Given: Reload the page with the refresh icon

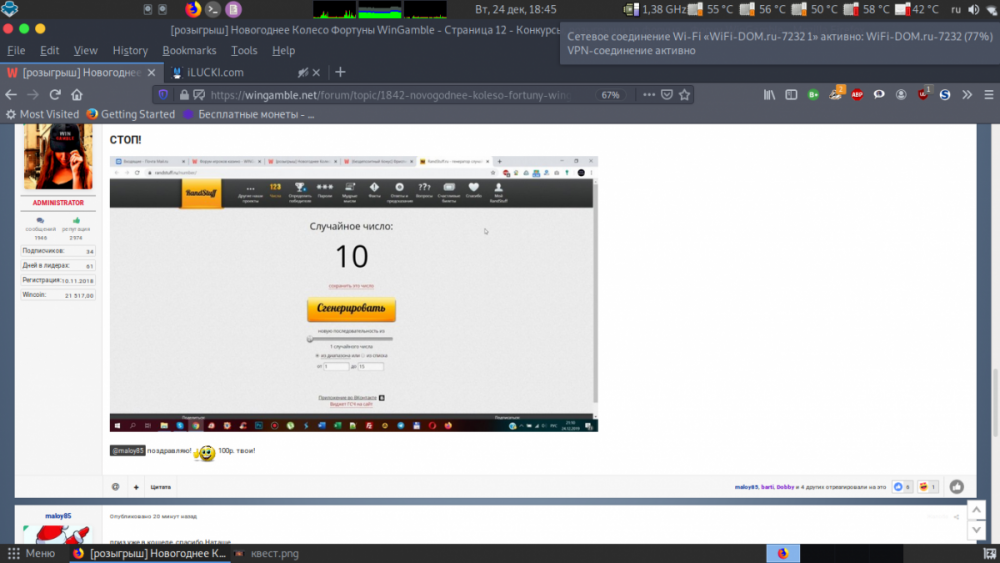Looking at the screenshot, I should pos(55,95).
